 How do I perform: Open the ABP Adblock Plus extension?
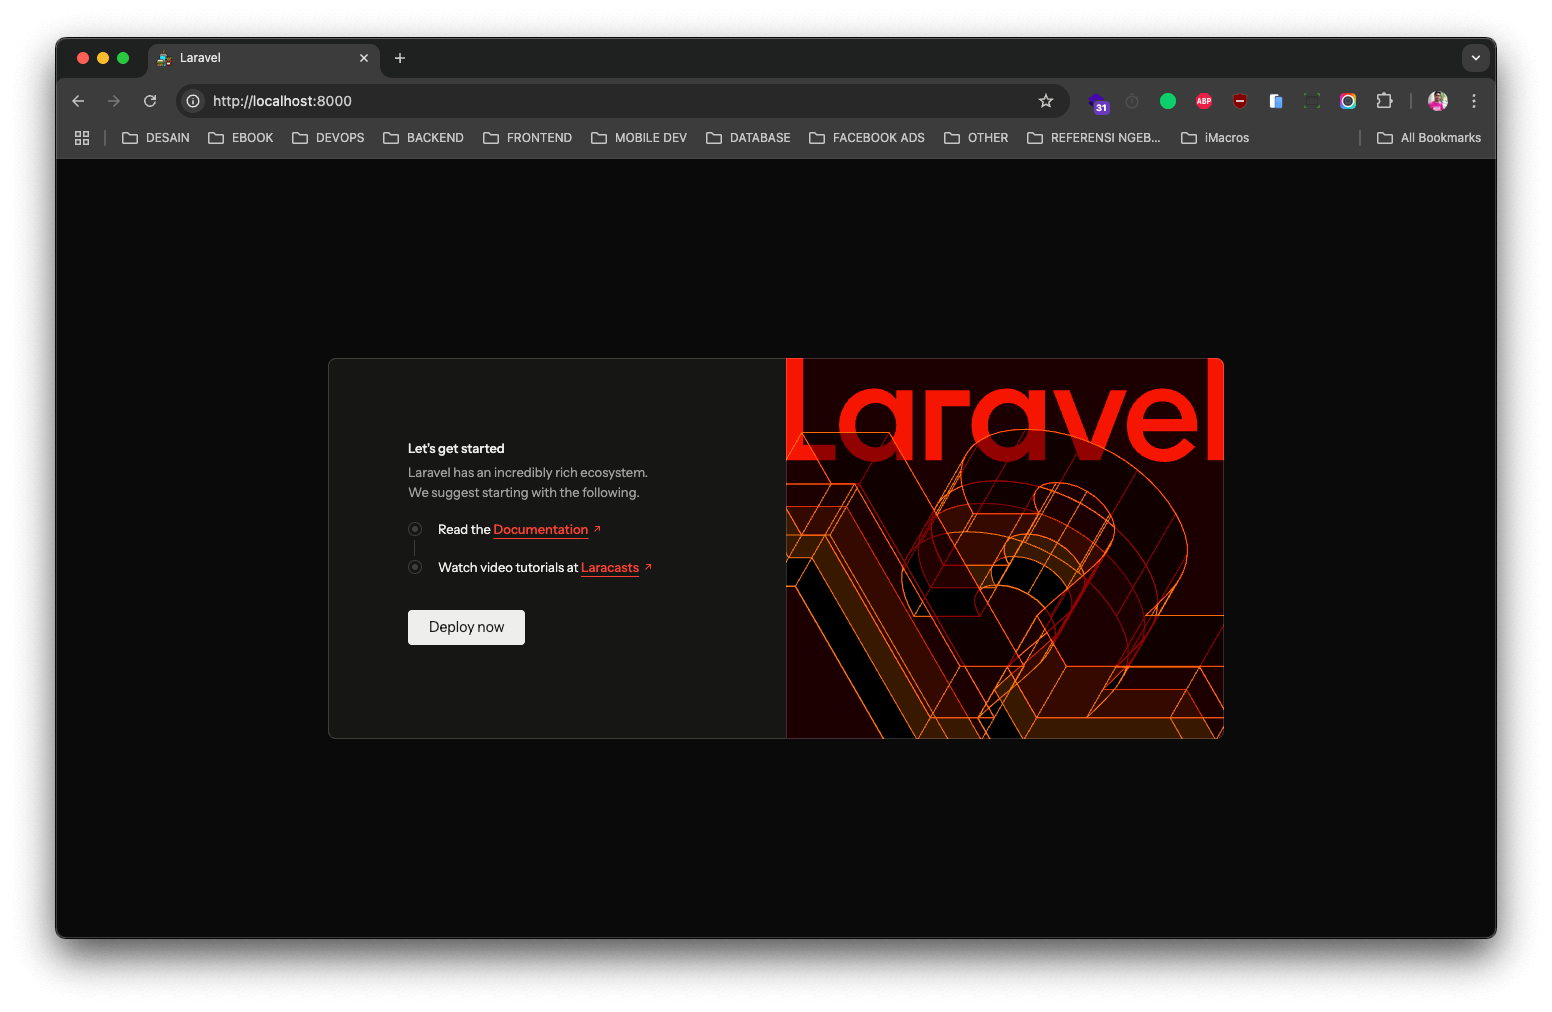(1204, 101)
